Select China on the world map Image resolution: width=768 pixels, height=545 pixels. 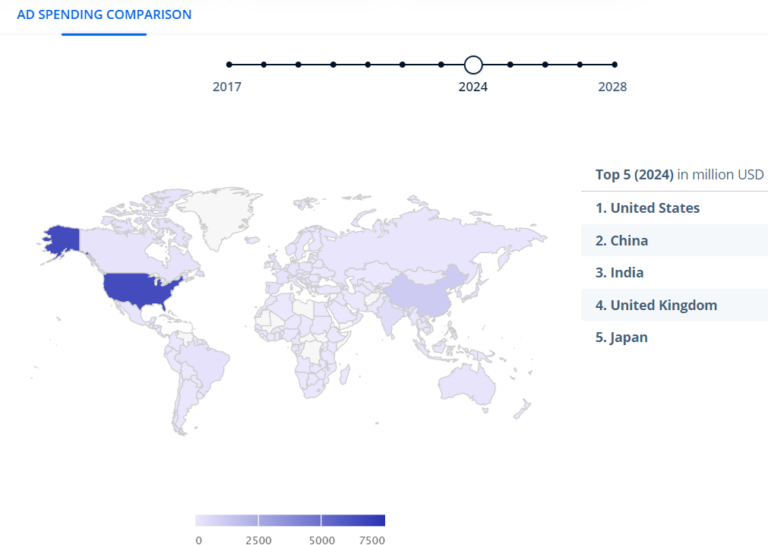pyautogui.click(x=418, y=292)
